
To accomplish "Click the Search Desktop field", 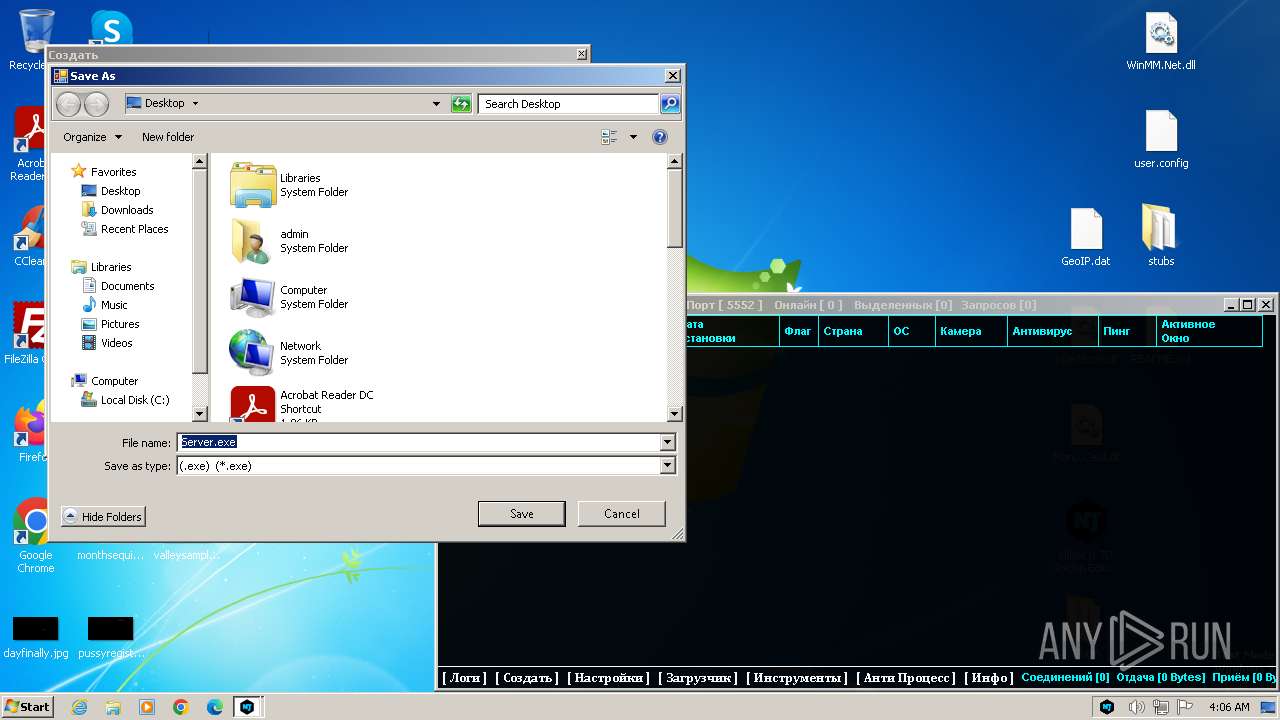I will pos(568,104).
